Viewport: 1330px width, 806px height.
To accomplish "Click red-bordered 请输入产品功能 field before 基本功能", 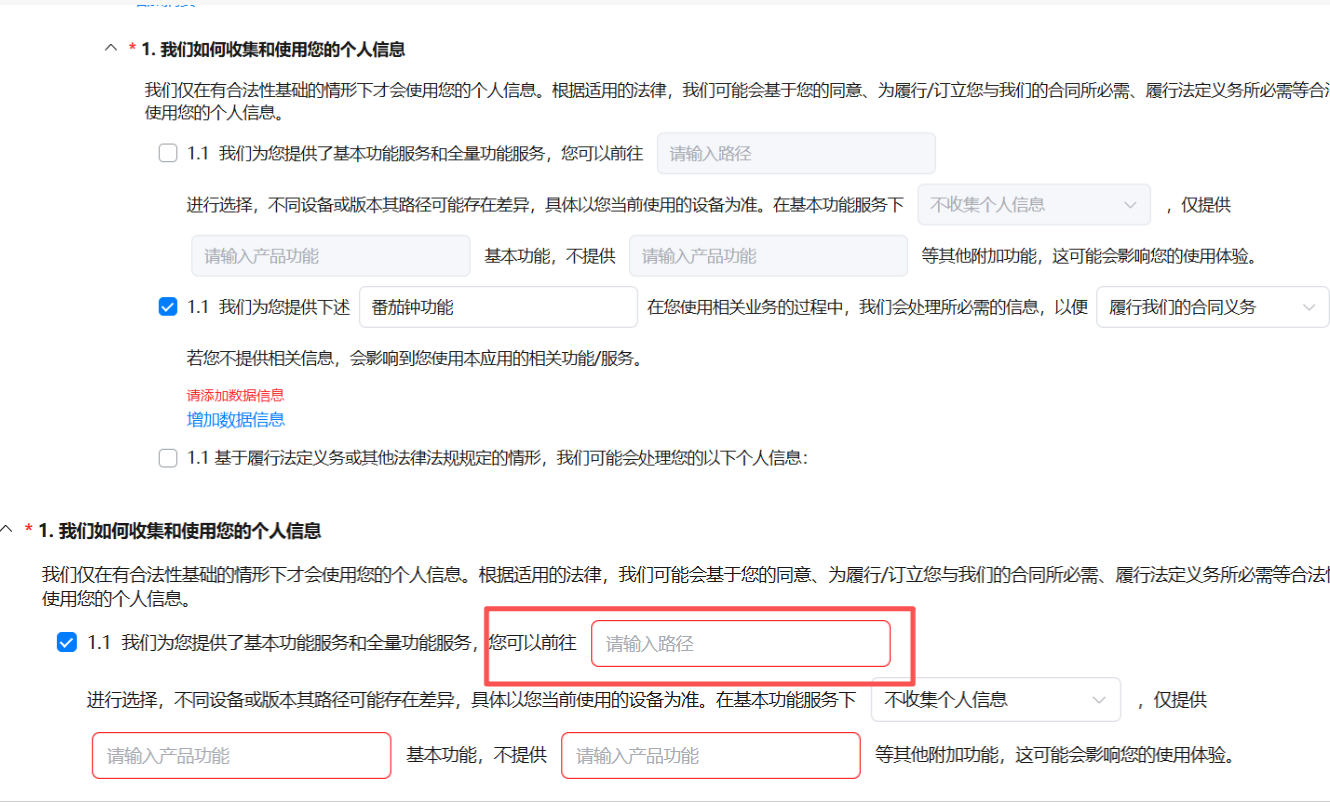I will [241, 756].
